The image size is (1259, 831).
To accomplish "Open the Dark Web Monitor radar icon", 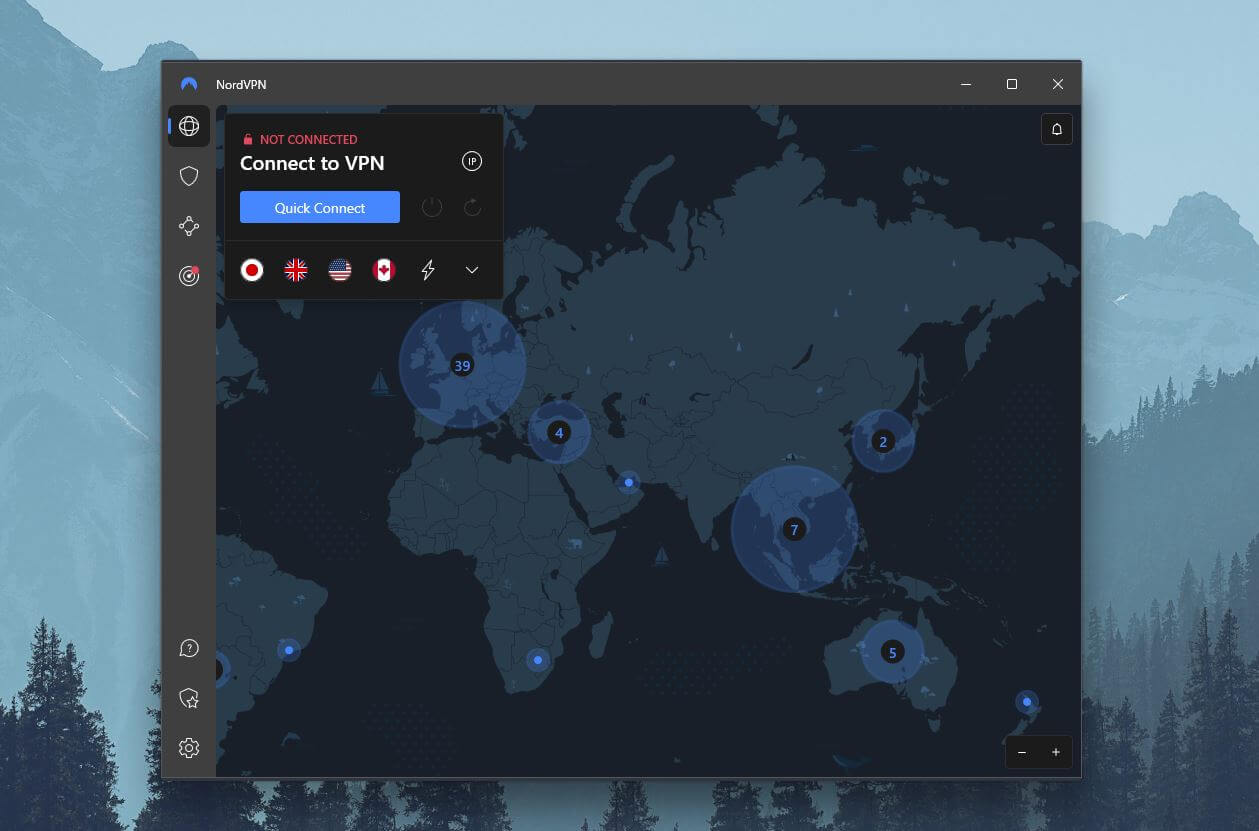I will [x=189, y=276].
